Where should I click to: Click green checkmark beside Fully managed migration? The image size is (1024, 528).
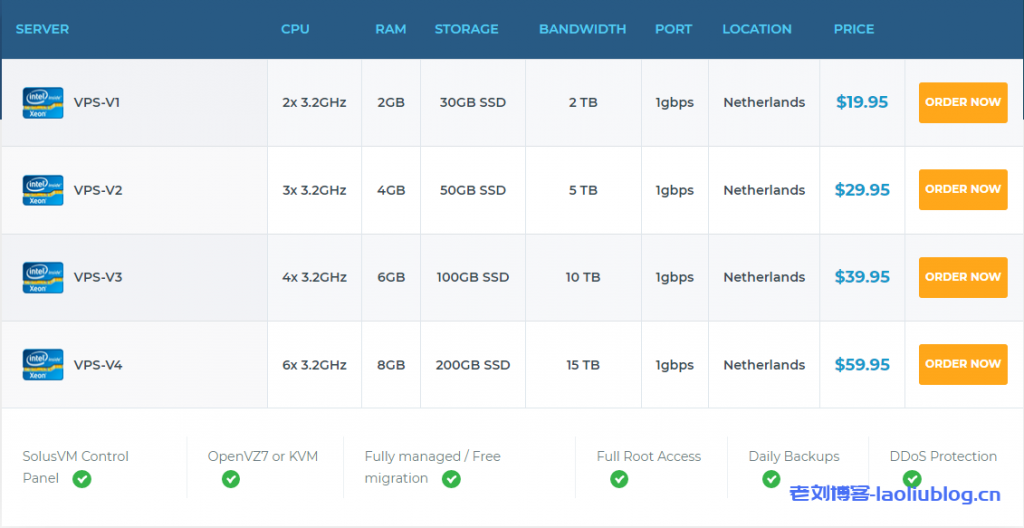pos(451,479)
